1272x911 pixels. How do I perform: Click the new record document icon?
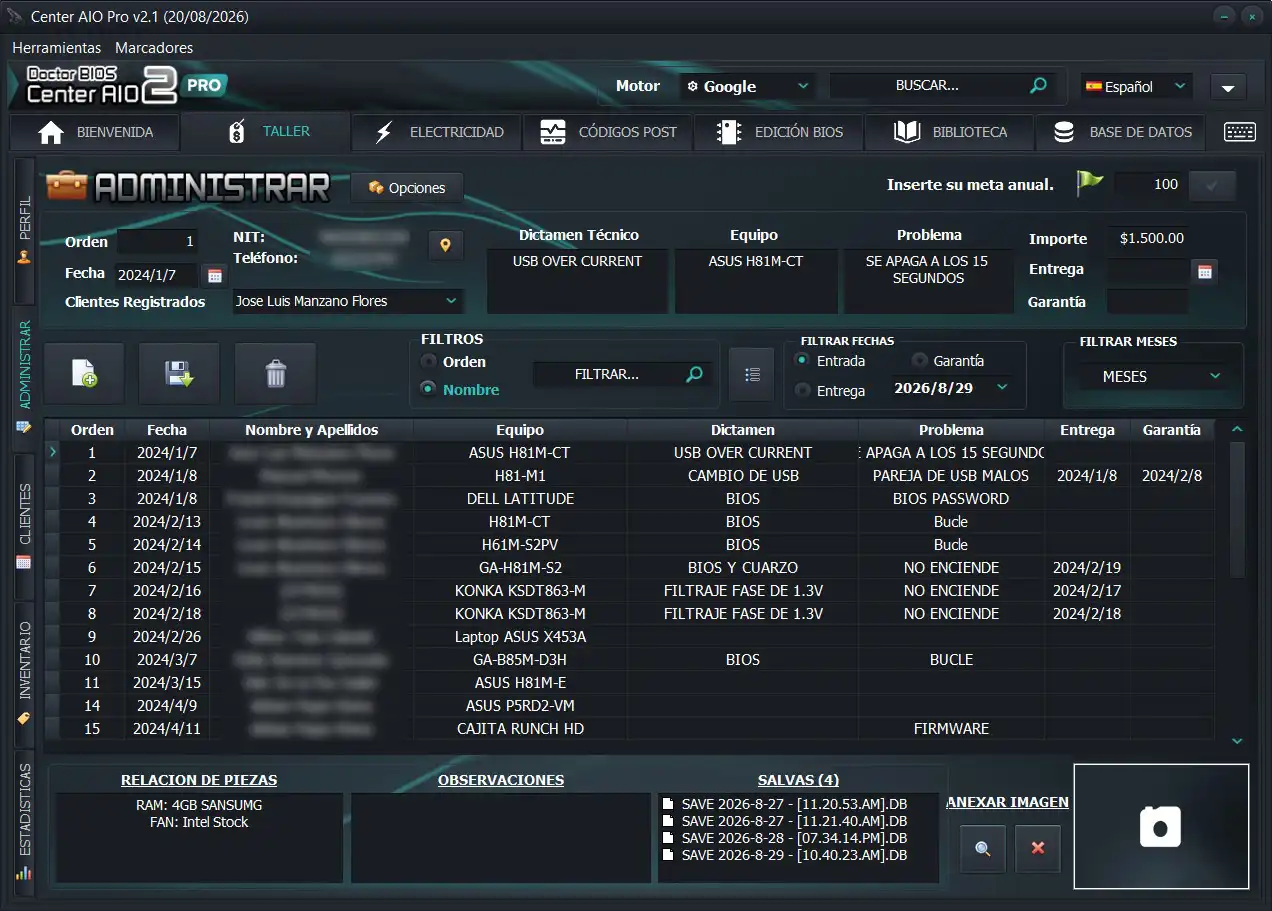[x=84, y=374]
